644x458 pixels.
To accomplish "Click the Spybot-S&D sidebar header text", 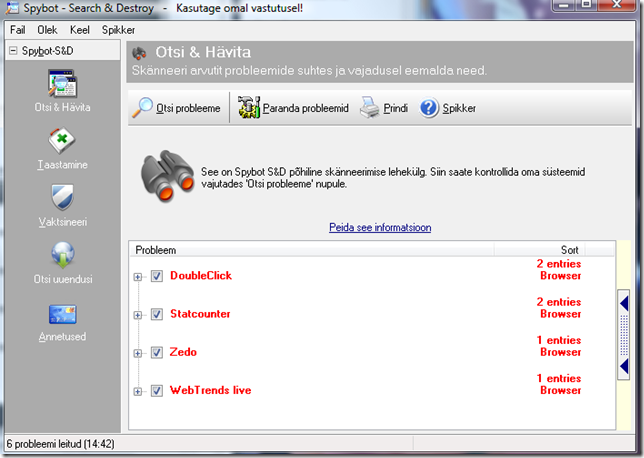I will [48, 51].
